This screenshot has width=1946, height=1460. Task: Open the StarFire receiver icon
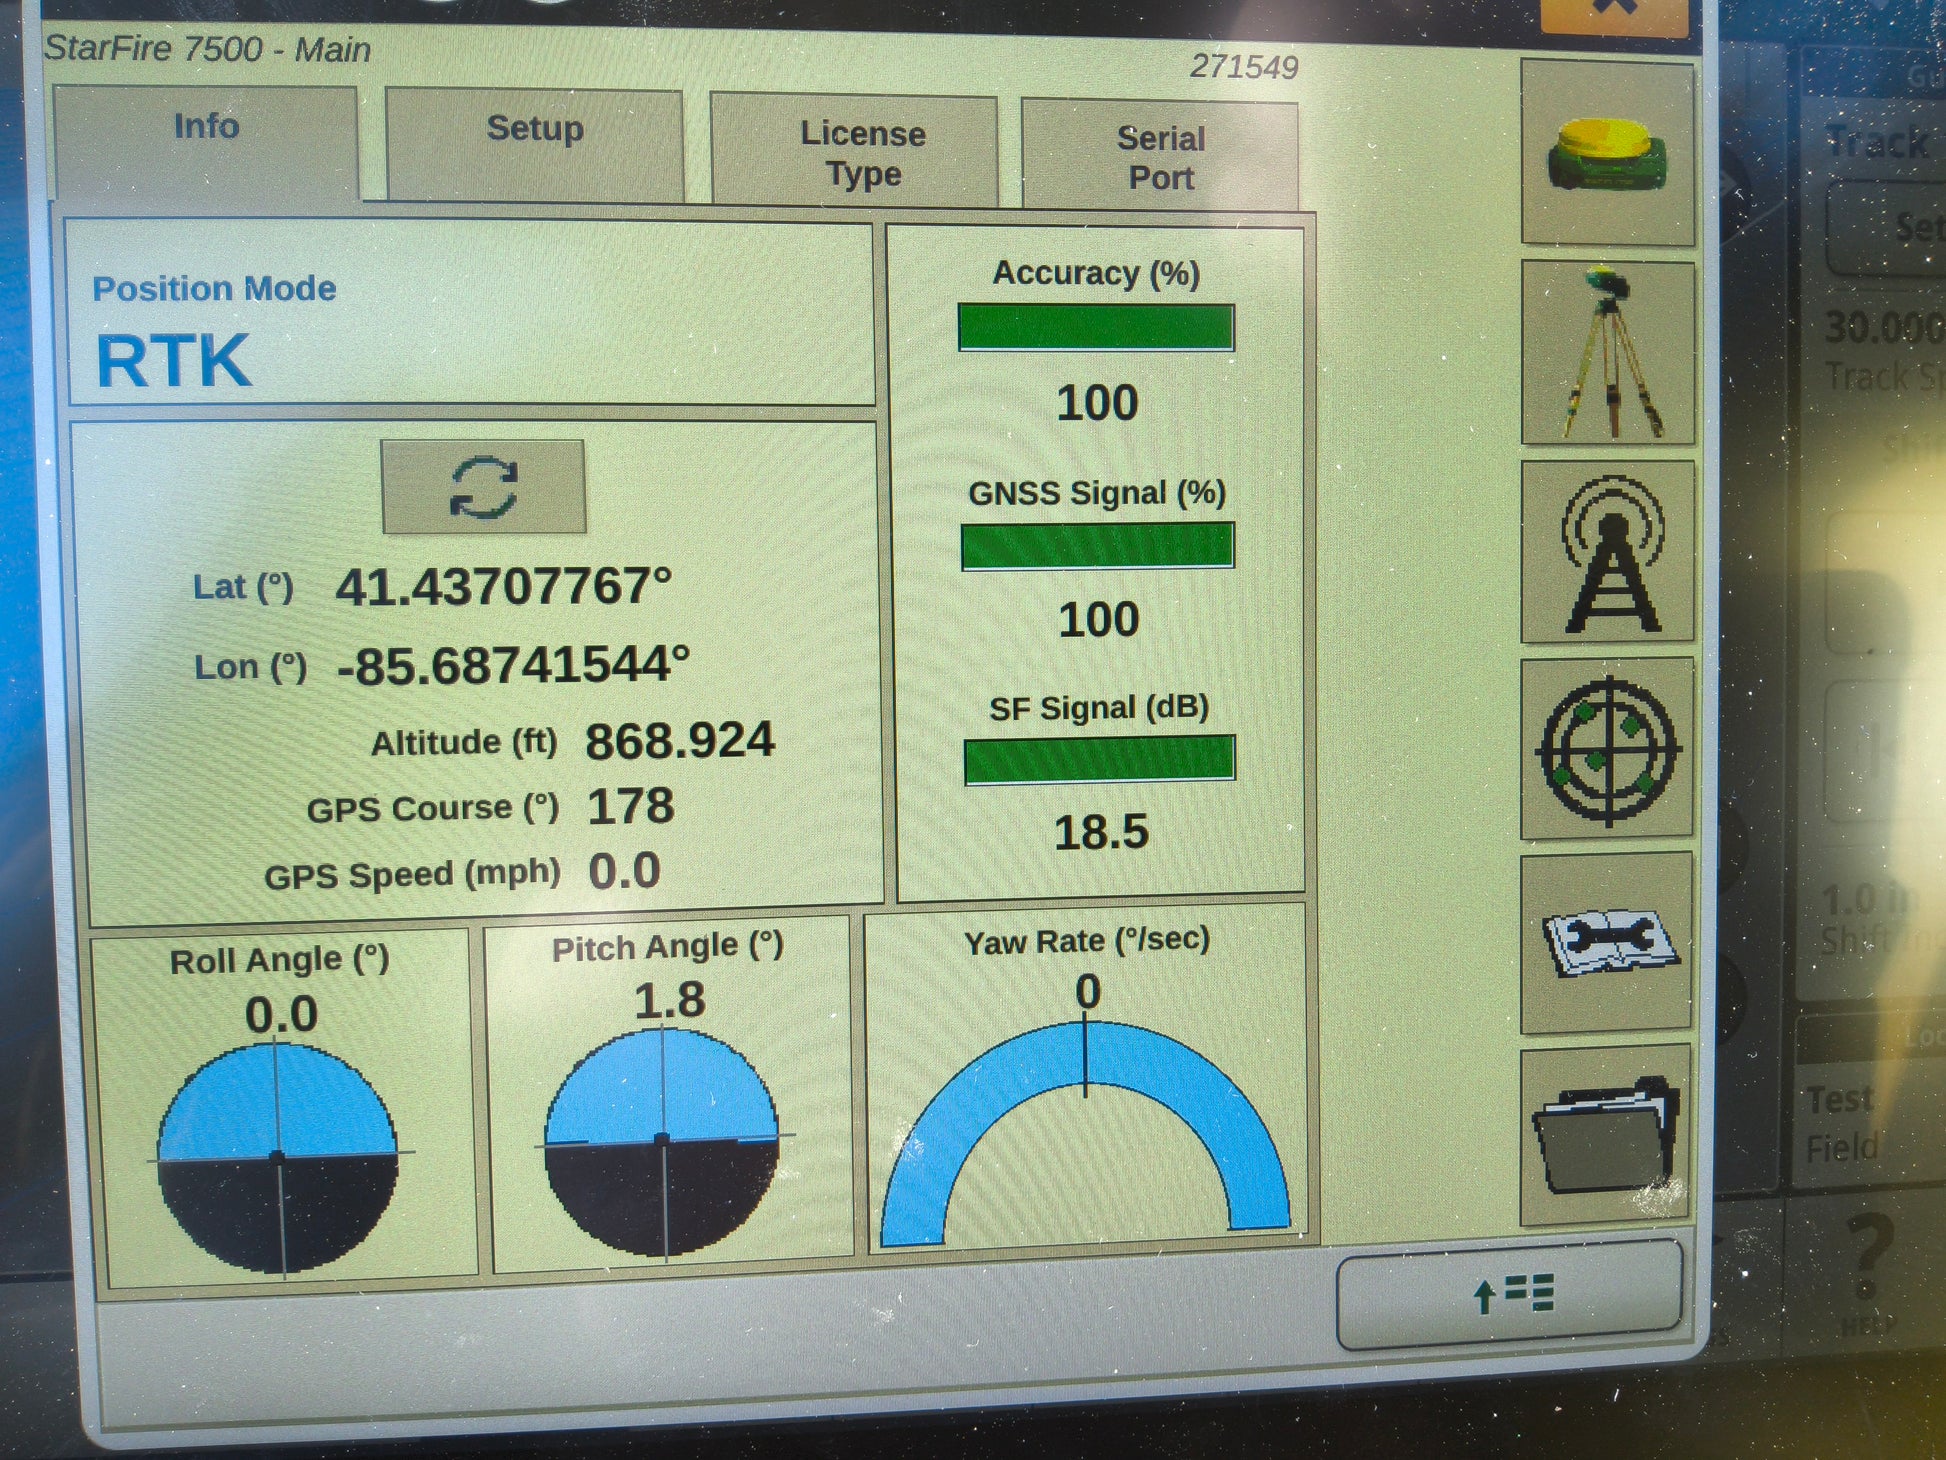pos(1606,153)
